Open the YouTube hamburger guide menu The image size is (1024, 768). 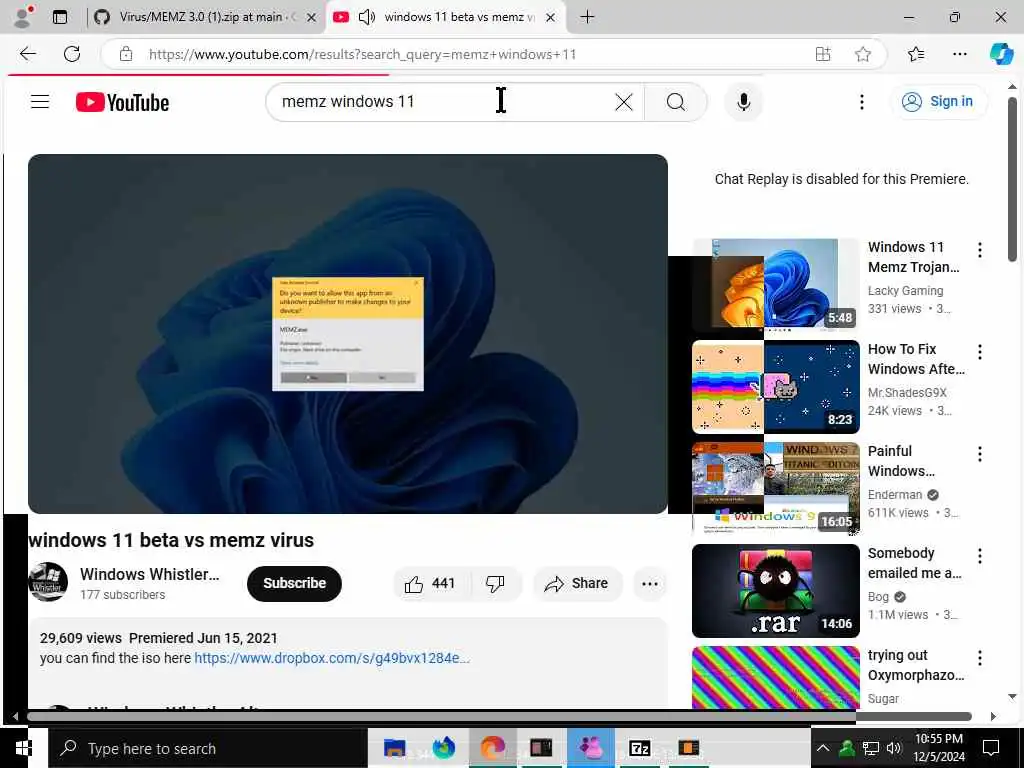[40, 101]
